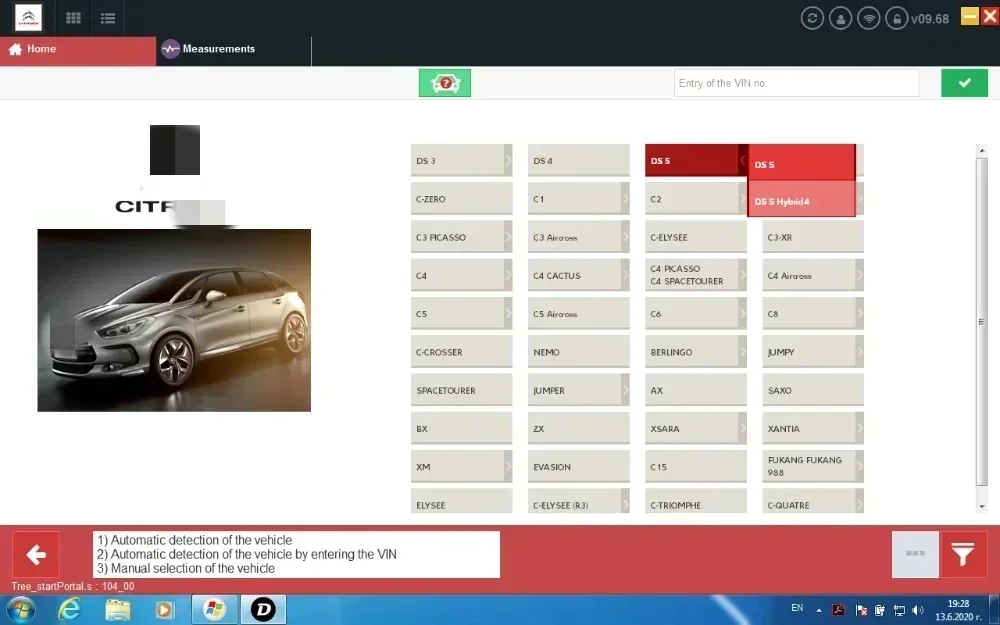Open the list view icon in top bar

tap(108, 18)
